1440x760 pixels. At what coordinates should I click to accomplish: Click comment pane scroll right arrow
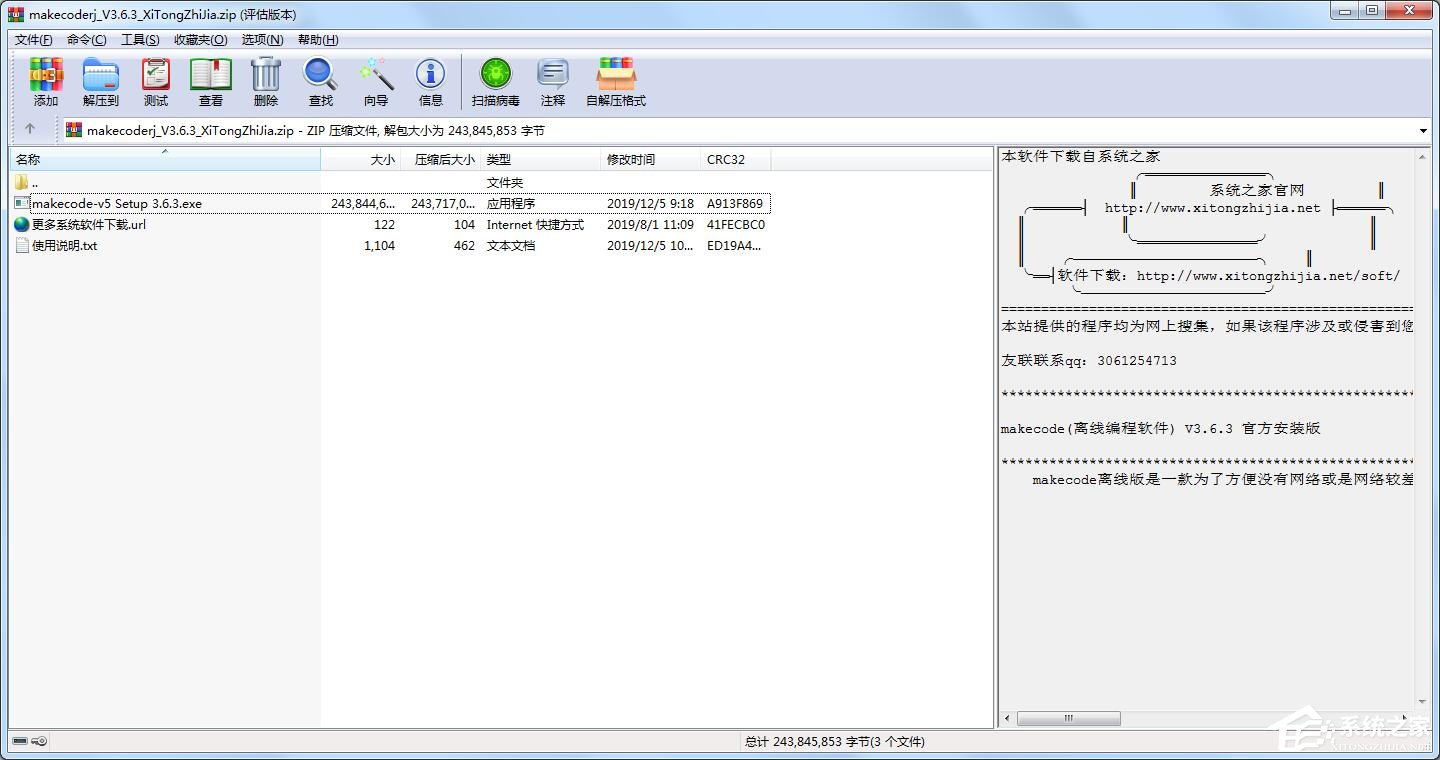(1405, 718)
